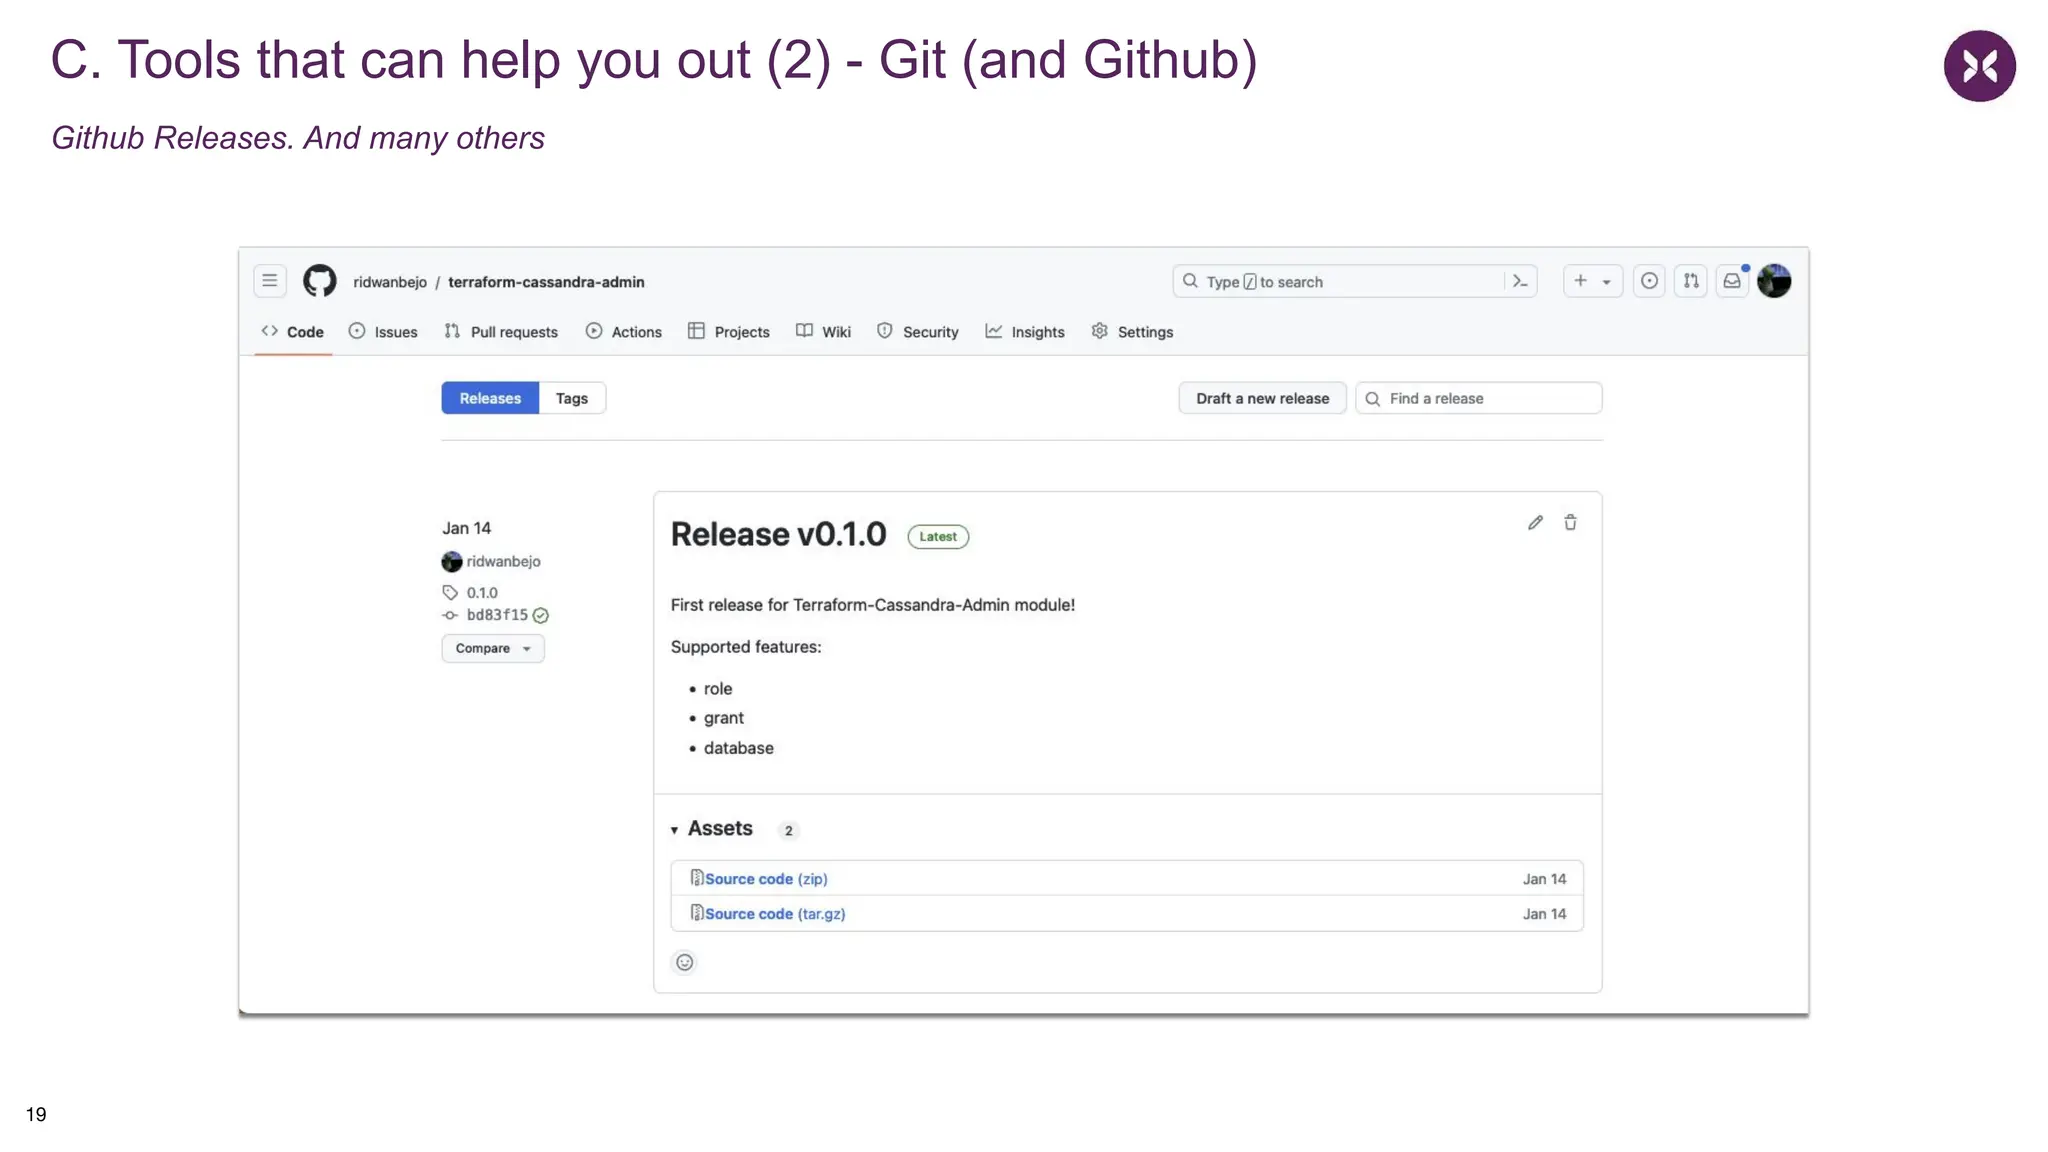Screen dimensions: 2048x1152
Task: Open terraform-cassandra-admin repository link
Action: click(x=546, y=282)
